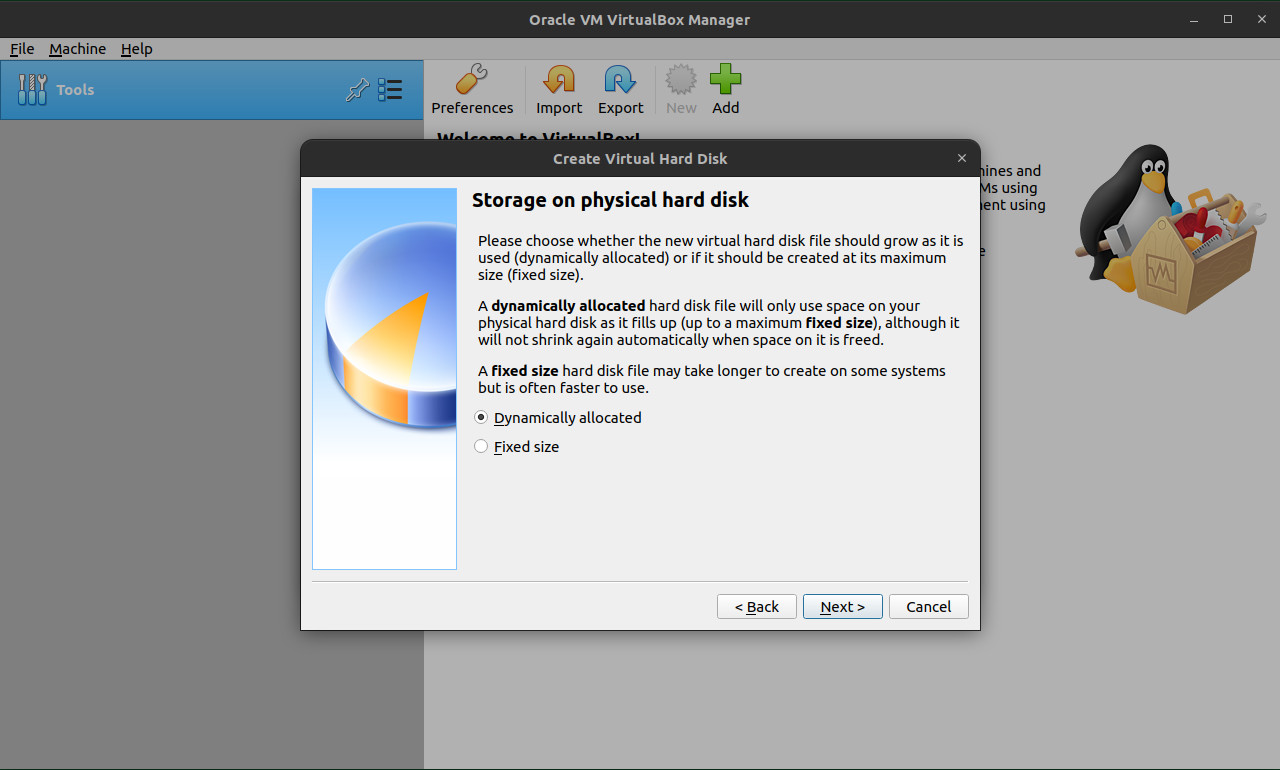Viewport: 1280px width, 770px height.
Task: Open the Tools list menu icon
Action: [x=390, y=90]
